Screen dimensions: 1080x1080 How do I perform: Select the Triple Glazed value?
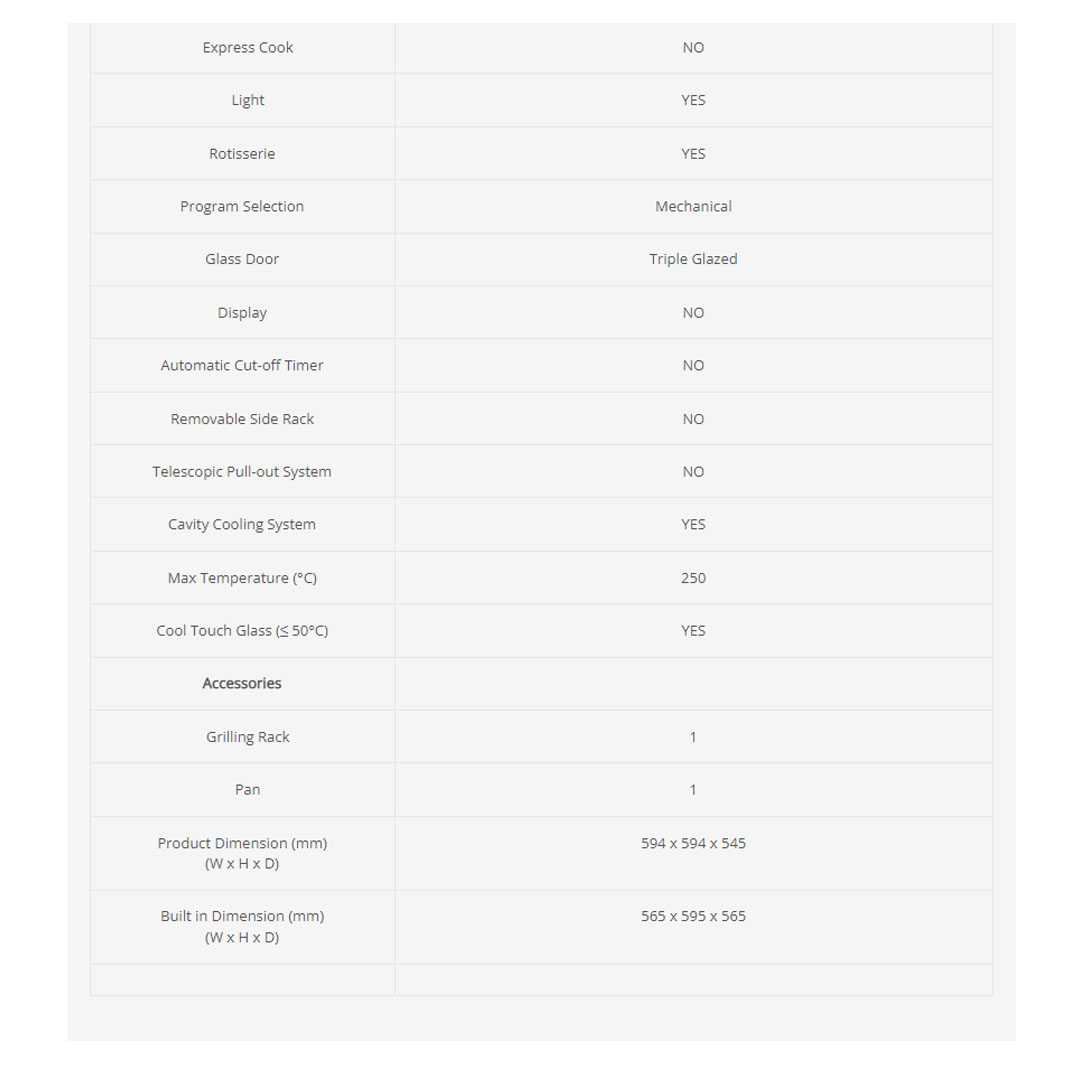click(x=693, y=259)
